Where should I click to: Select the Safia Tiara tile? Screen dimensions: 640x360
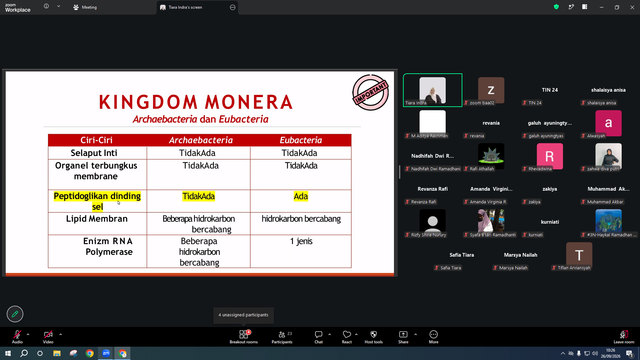462,256
